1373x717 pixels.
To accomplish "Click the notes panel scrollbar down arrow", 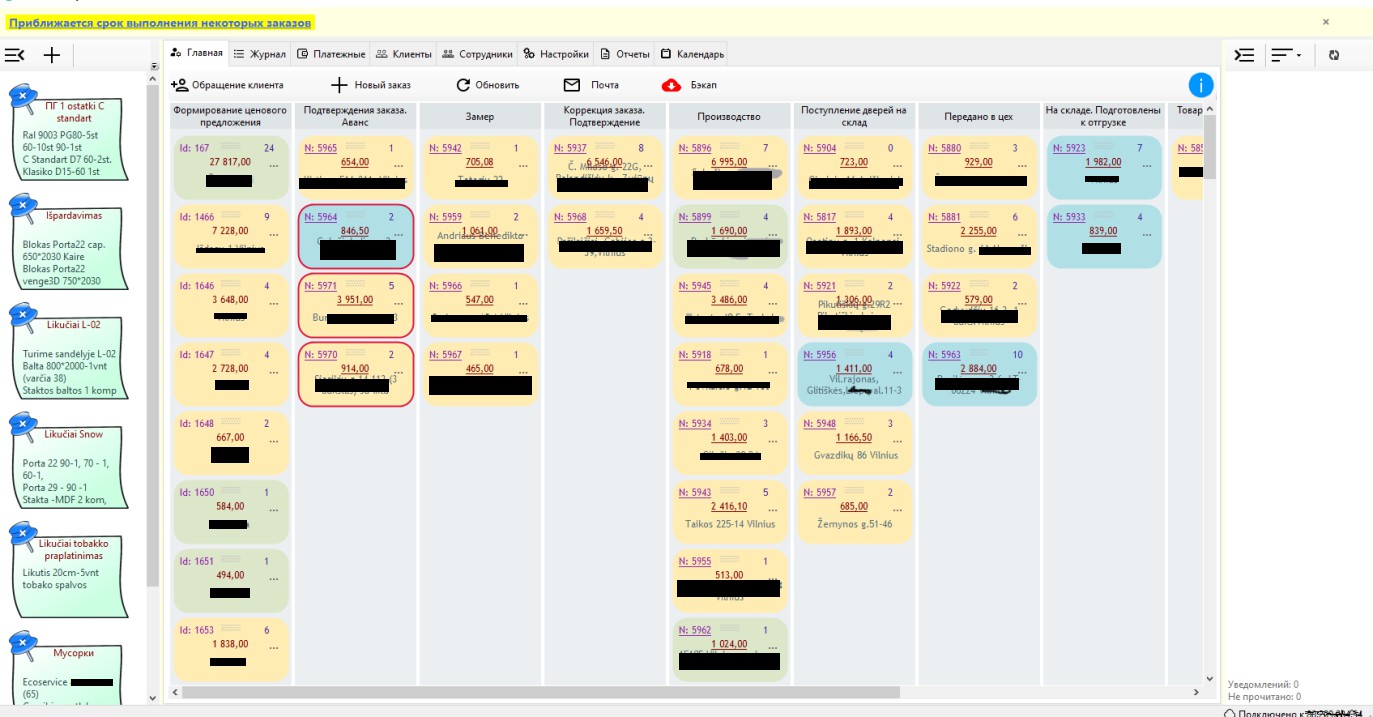I will (x=153, y=698).
